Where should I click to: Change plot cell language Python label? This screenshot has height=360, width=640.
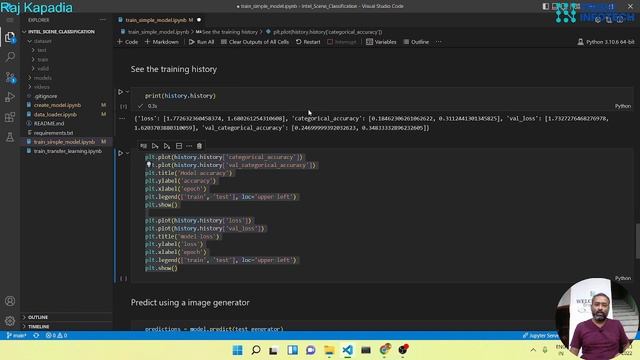(622, 278)
